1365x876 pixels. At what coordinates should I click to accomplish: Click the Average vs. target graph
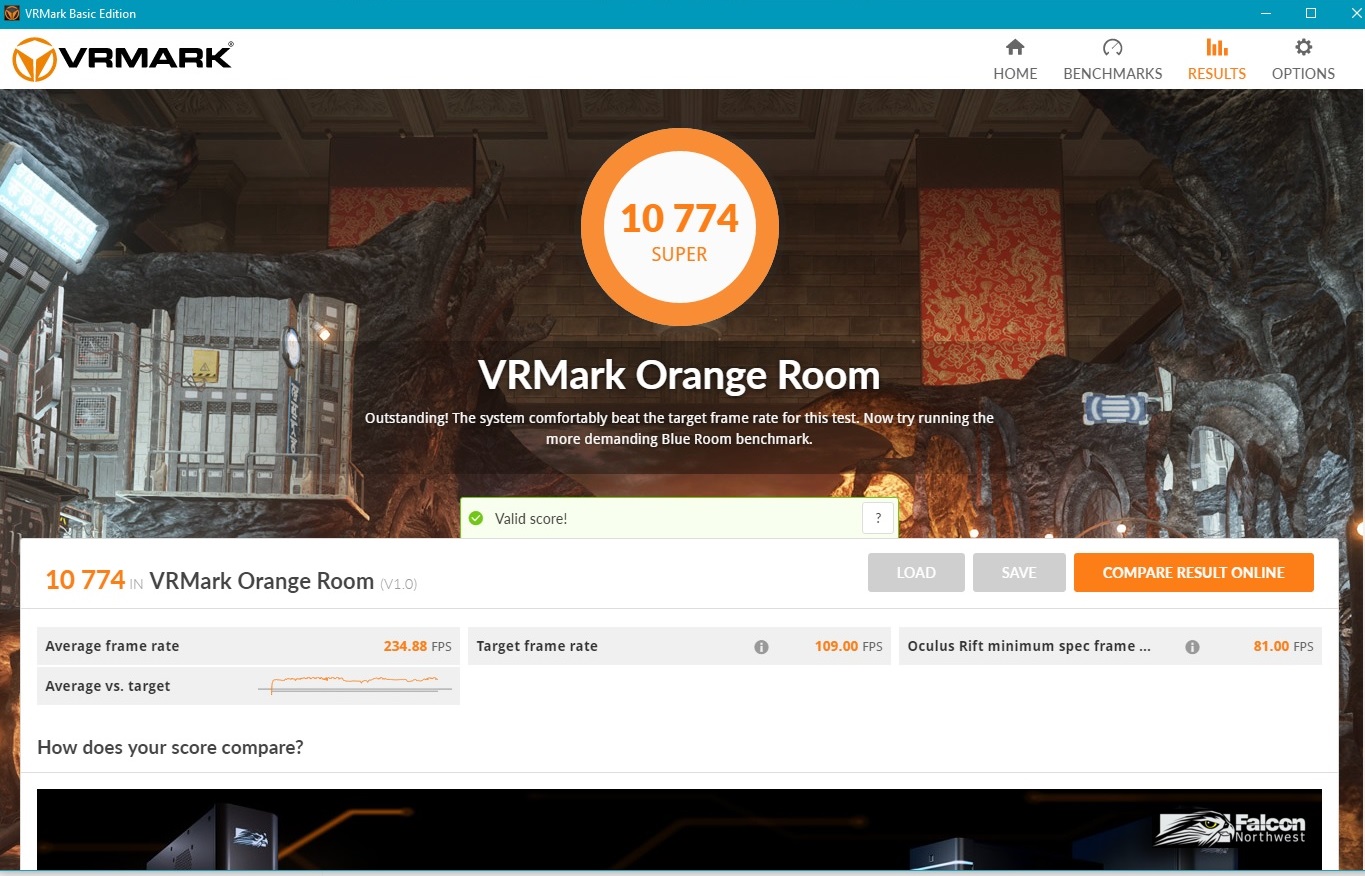[x=355, y=685]
